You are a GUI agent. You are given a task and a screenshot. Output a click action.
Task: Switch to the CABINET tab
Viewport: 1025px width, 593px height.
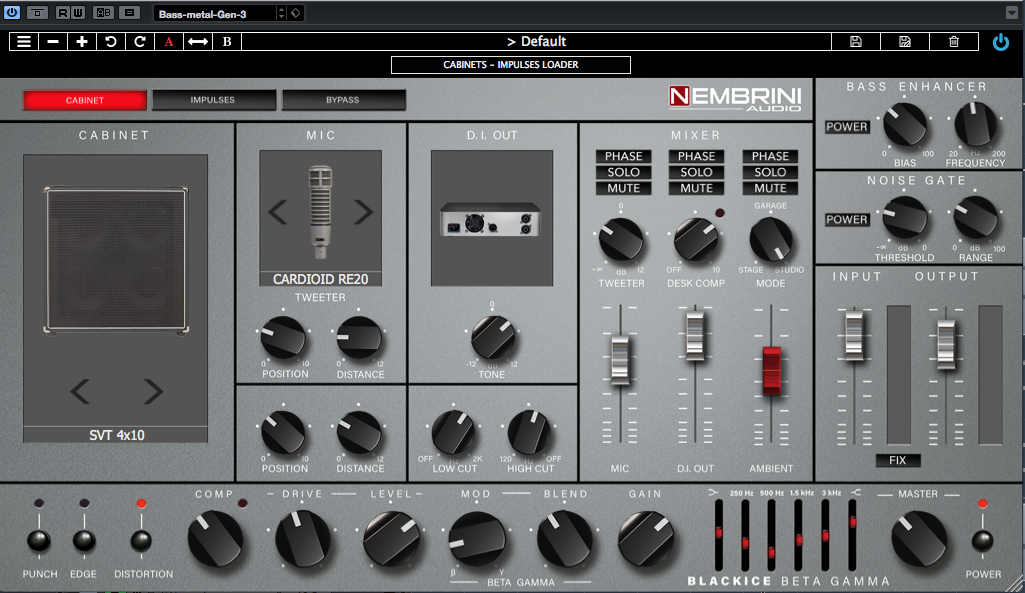(84, 100)
